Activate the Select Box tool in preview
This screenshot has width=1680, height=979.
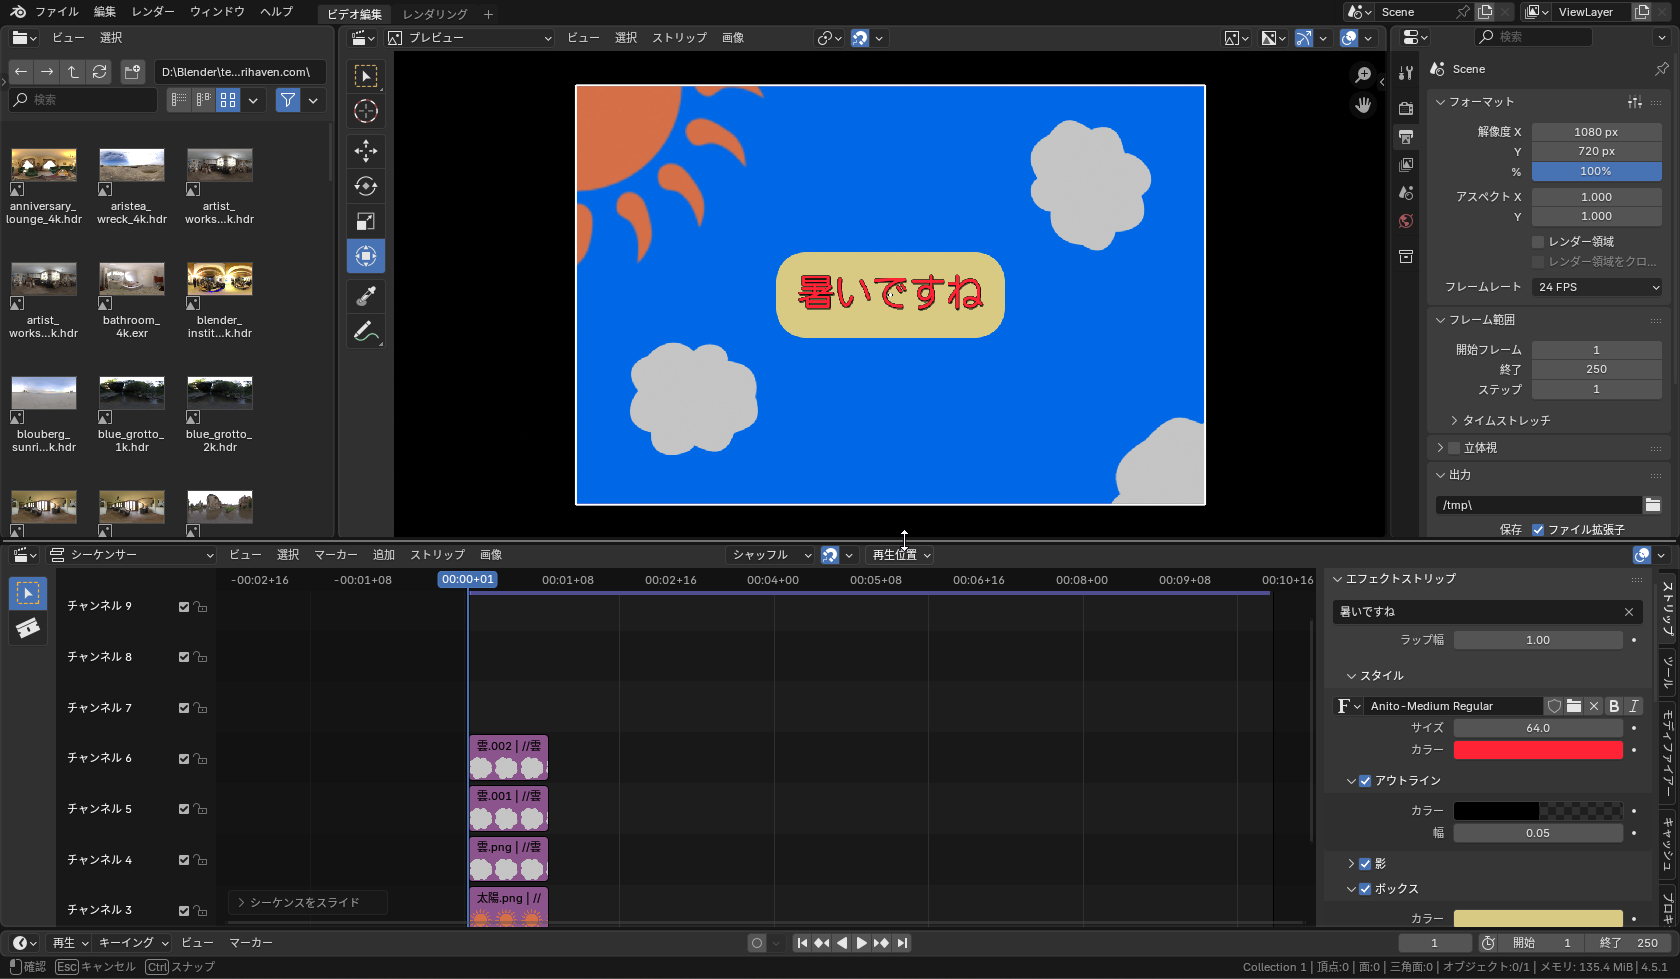[366, 76]
